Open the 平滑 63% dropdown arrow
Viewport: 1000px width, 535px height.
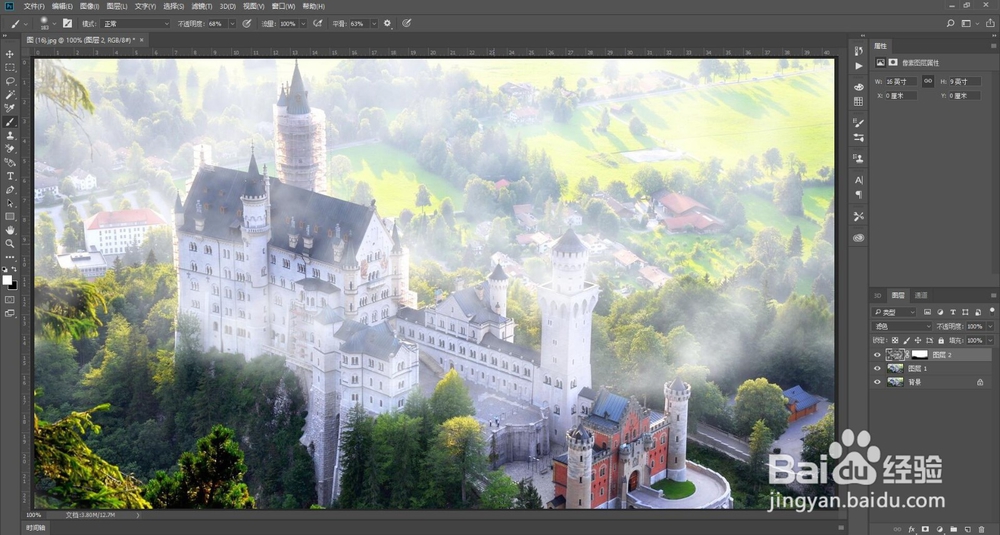374,24
